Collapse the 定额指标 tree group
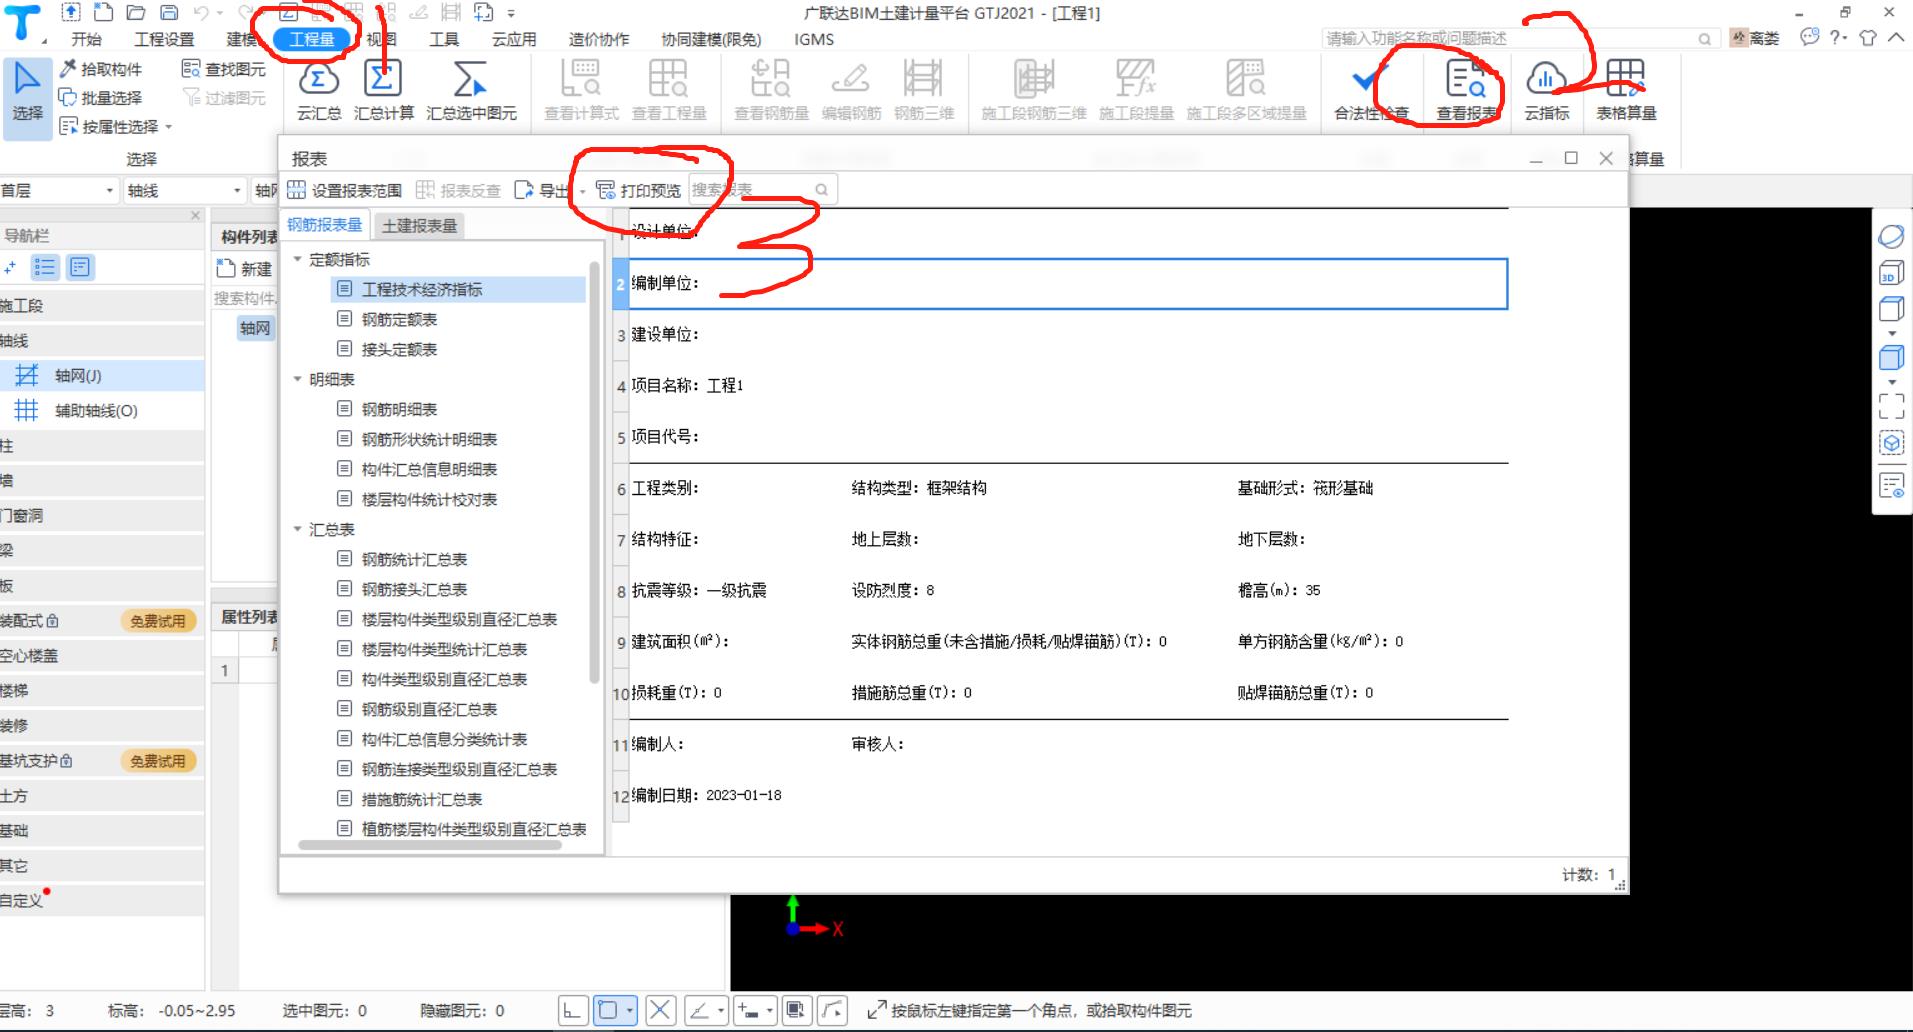 pos(297,259)
